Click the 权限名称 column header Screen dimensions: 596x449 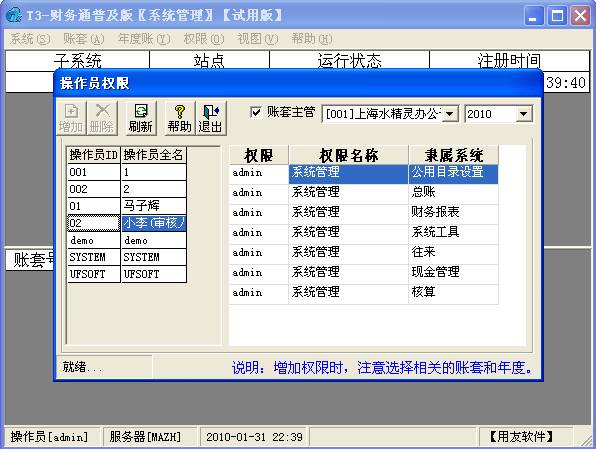(349, 155)
